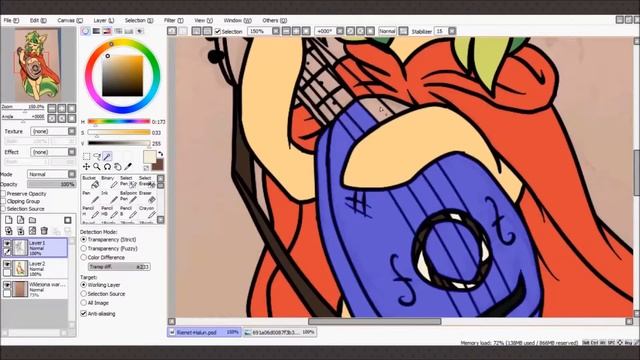Image resolution: width=640 pixels, height=360 pixels.
Task: Select the Move tool
Action: (x=86, y=167)
